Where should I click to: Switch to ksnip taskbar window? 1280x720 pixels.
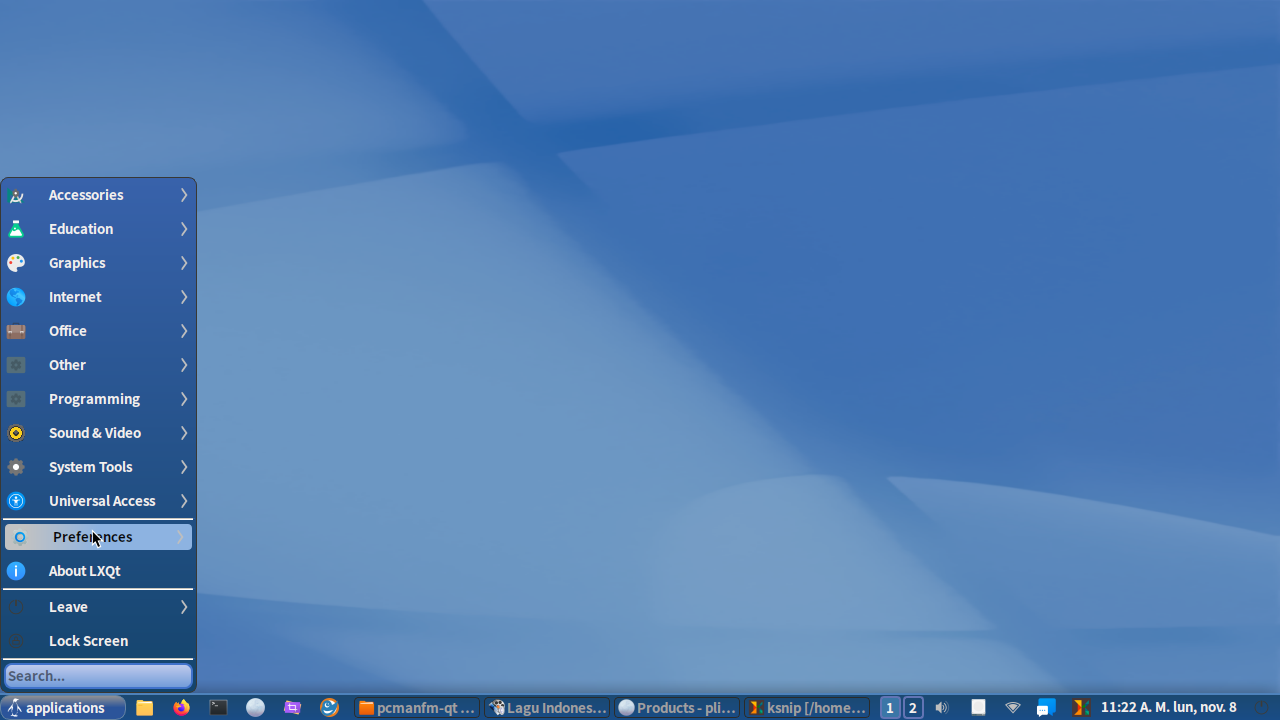pos(807,708)
